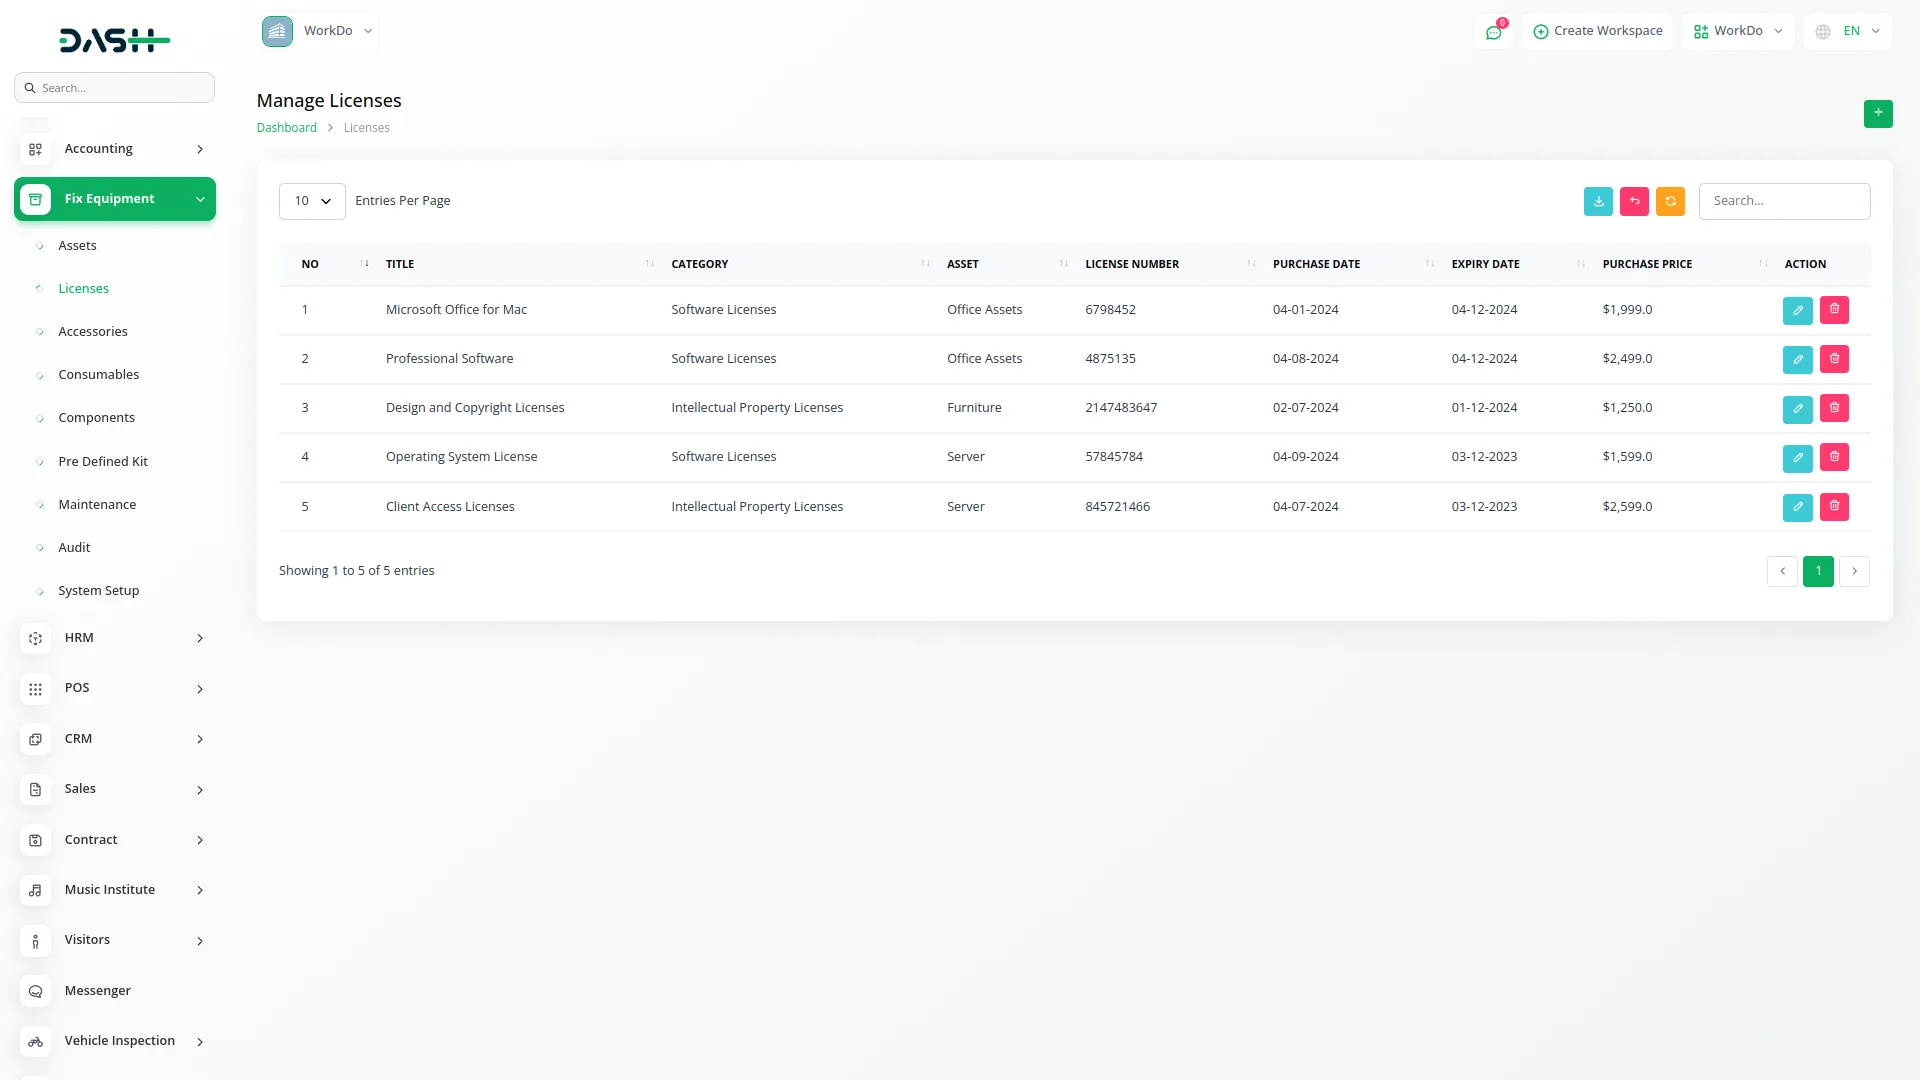Image resolution: width=1920 pixels, height=1080 pixels.
Task: Click the green add license plus button
Action: (1877, 113)
